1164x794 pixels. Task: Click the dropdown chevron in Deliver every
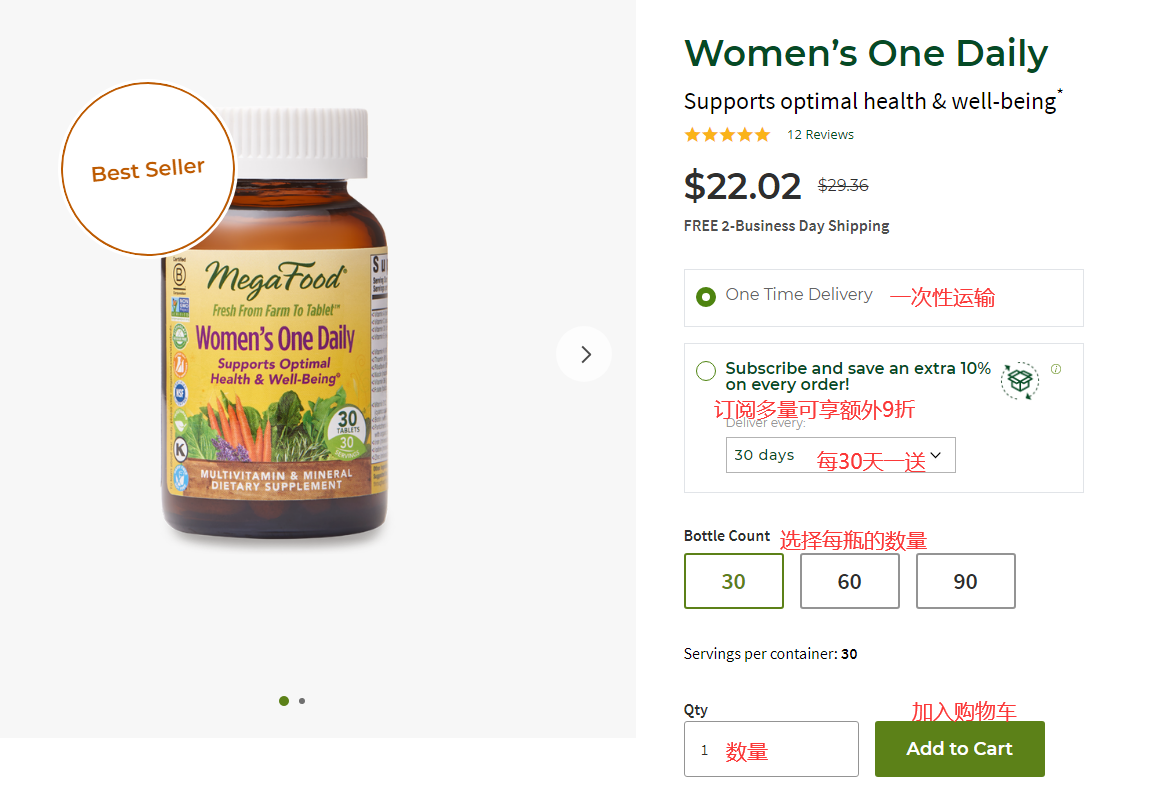coord(936,455)
